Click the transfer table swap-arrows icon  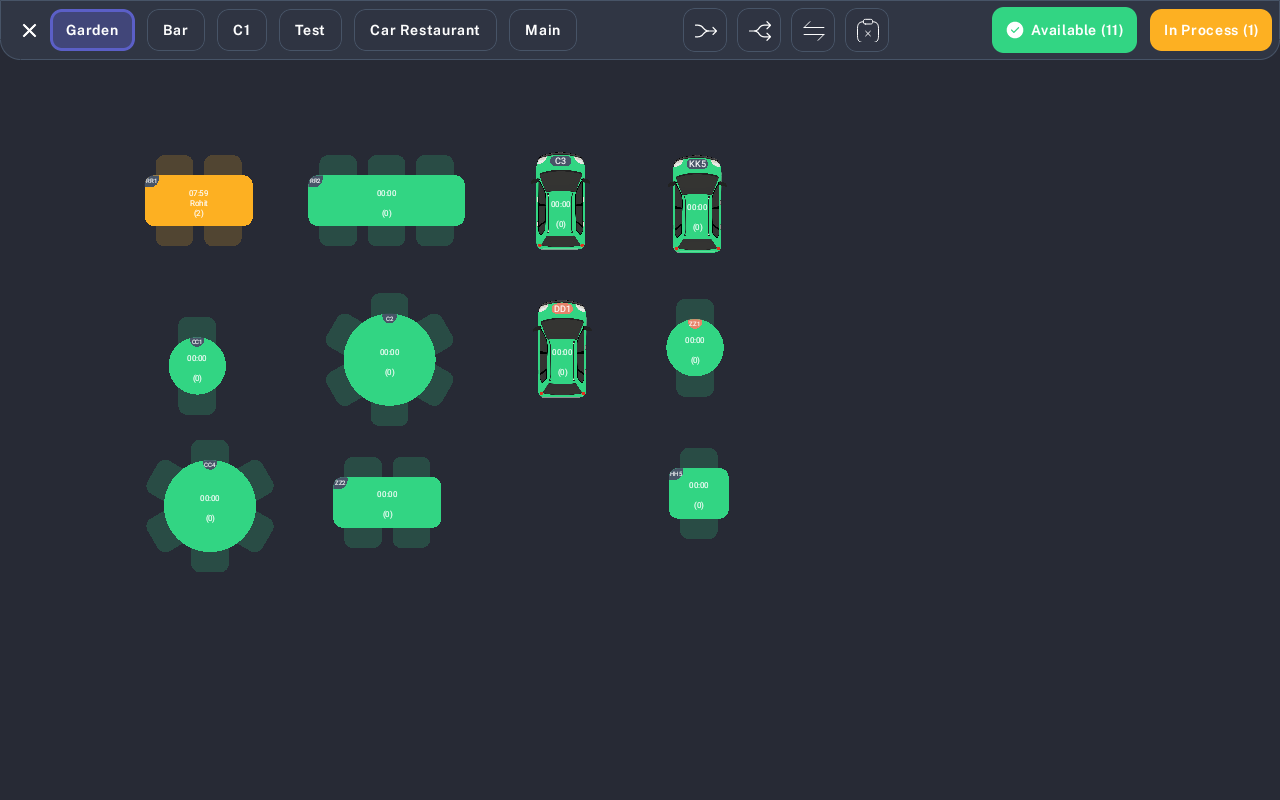tap(813, 30)
